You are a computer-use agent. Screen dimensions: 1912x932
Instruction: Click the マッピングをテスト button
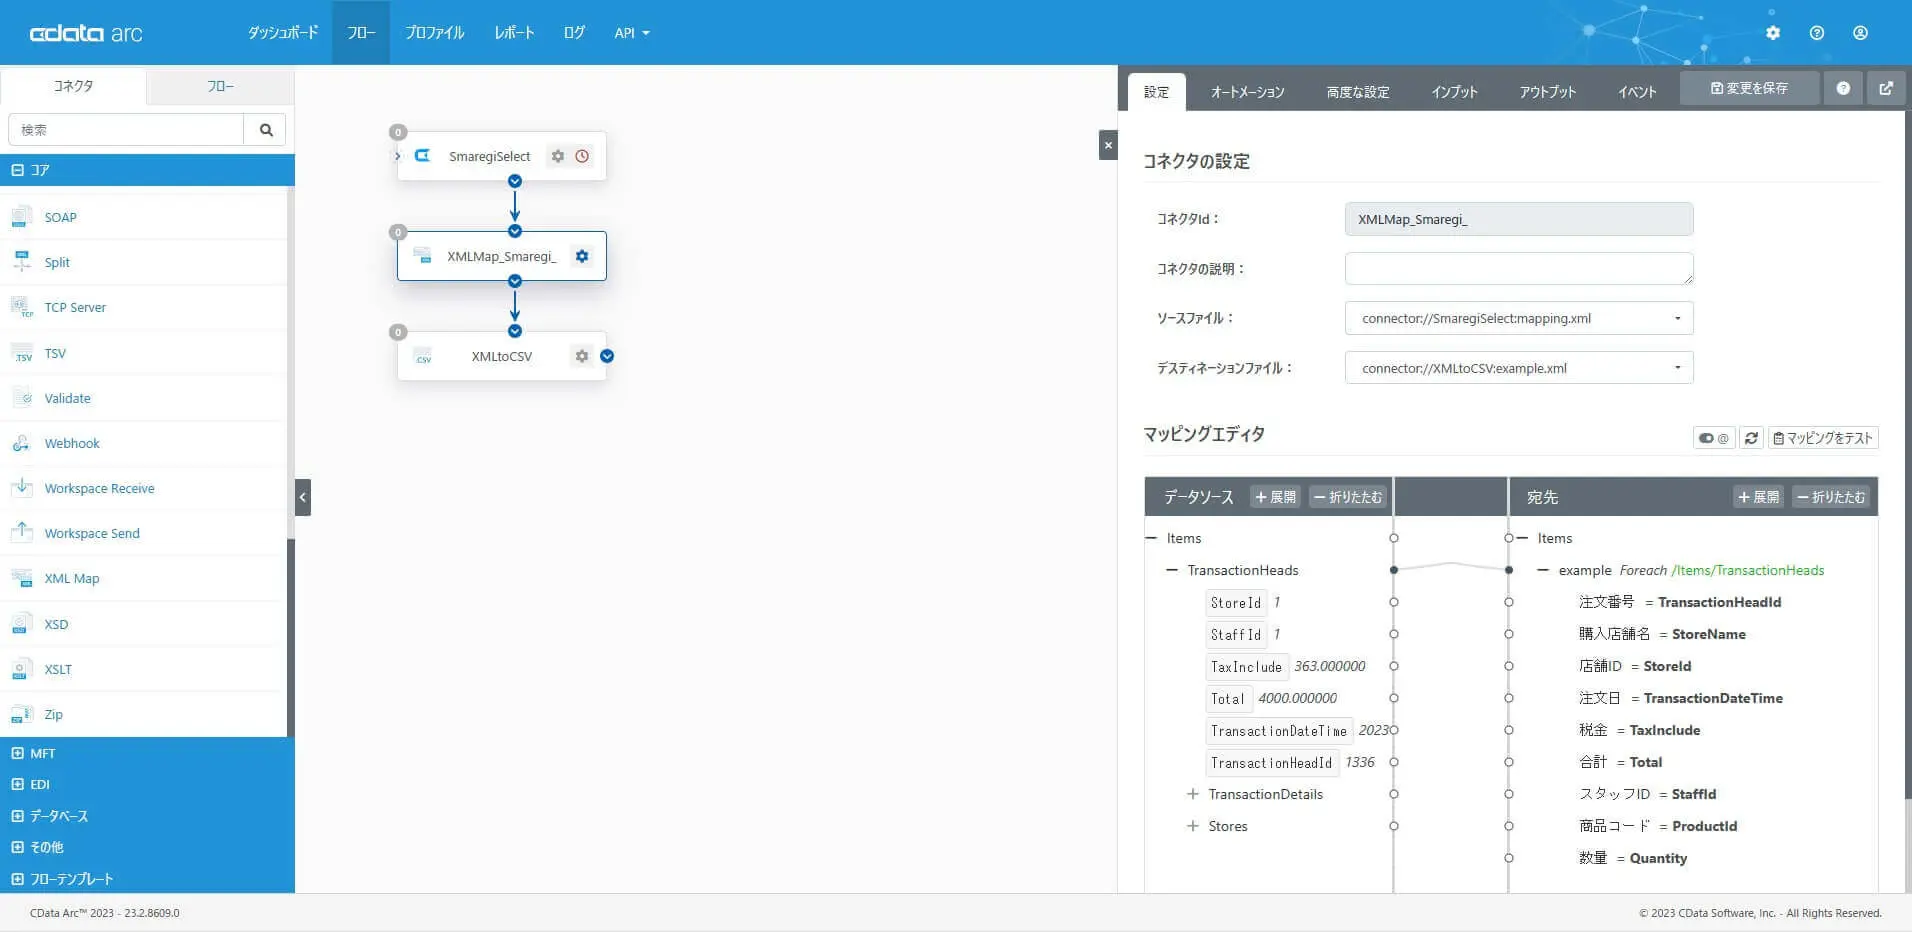point(1823,438)
